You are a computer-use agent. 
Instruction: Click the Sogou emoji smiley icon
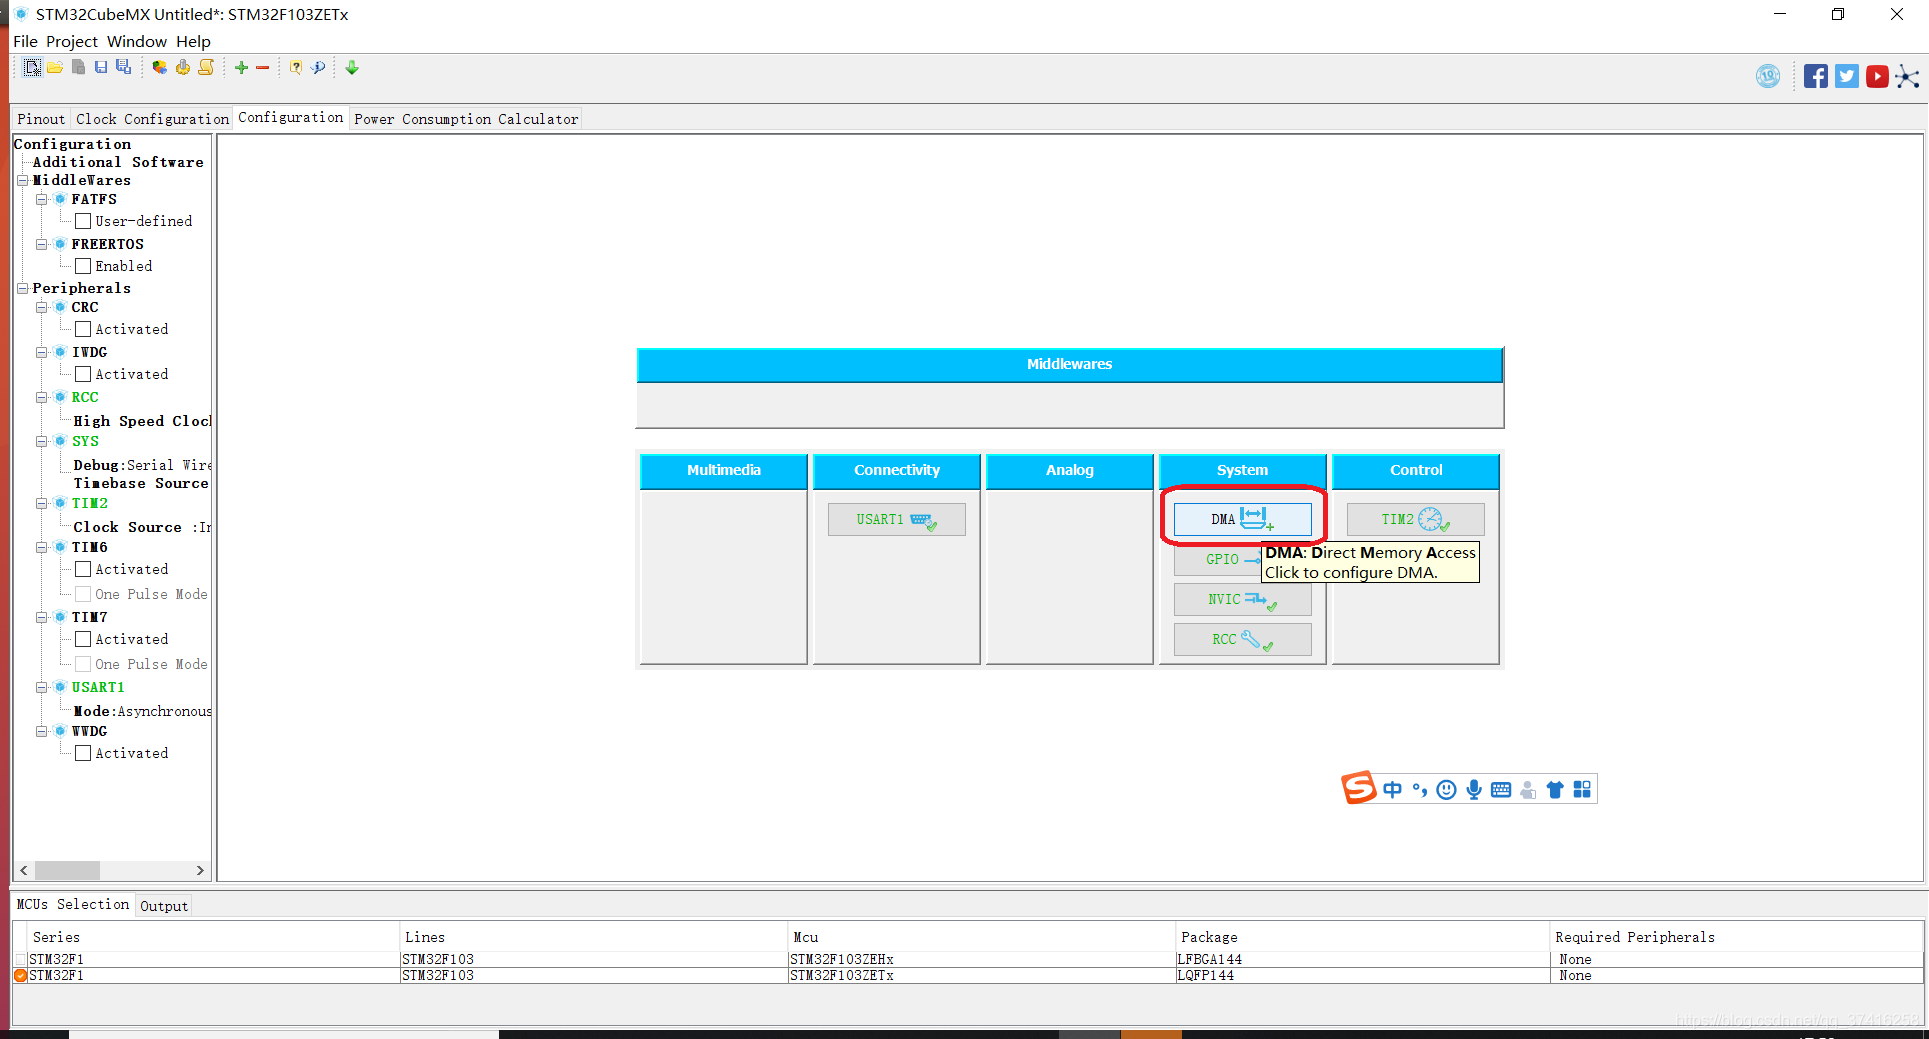[1446, 790]
